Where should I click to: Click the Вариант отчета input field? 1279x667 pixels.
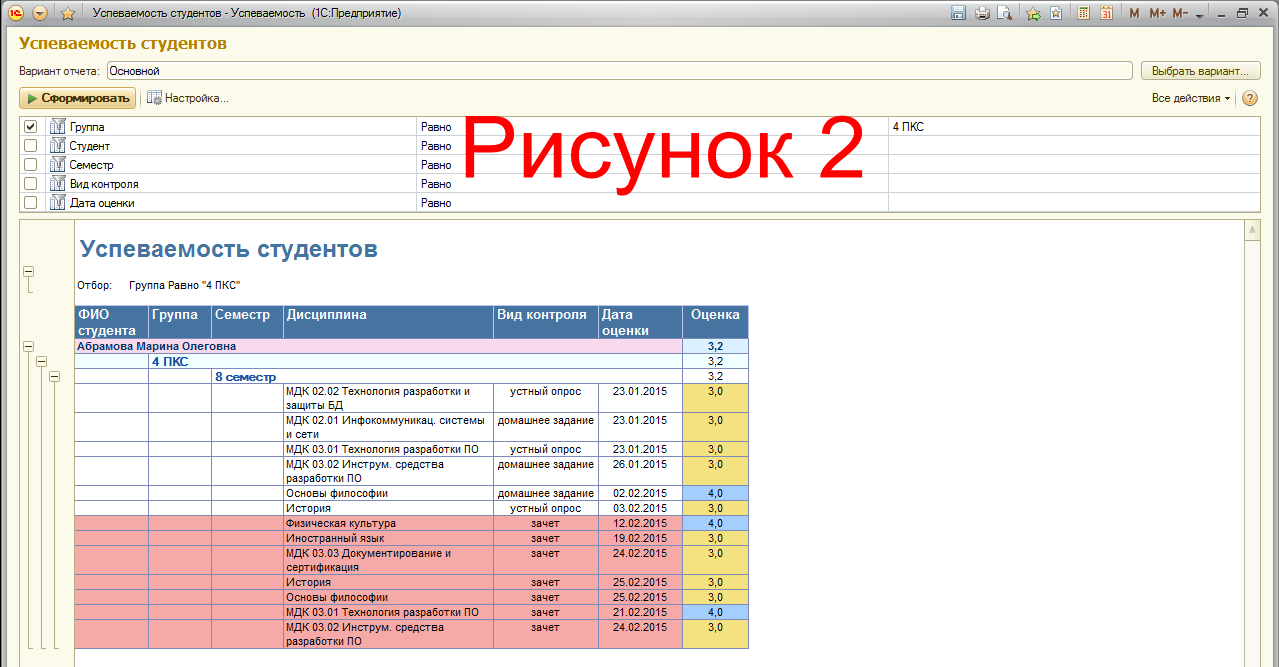coord(618,71)
